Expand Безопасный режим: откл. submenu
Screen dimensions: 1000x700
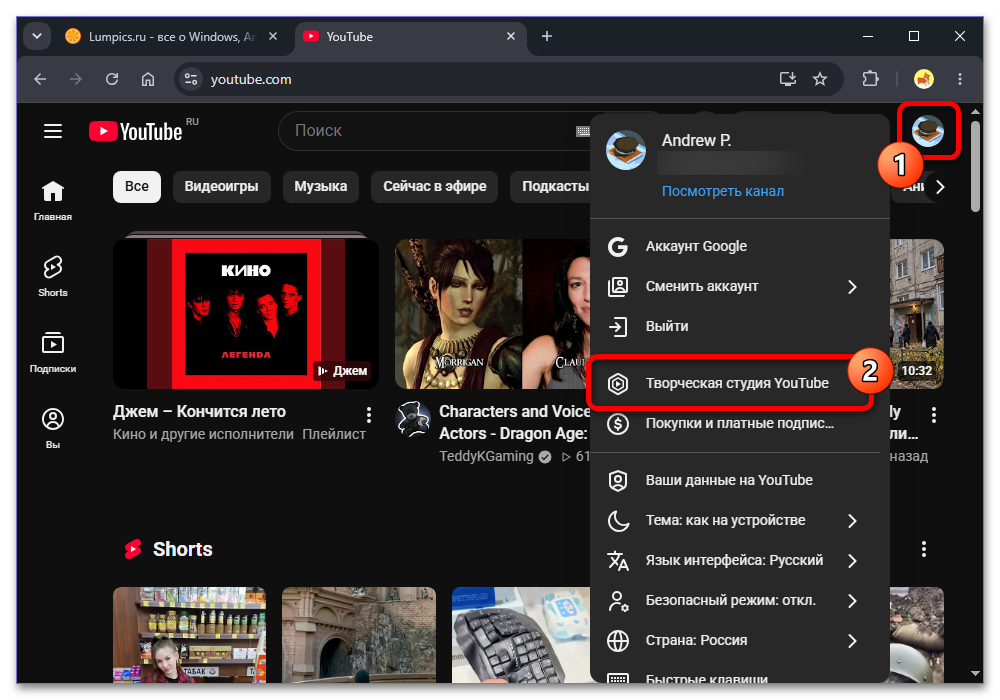pyautogui.click(x=853, y=601)
